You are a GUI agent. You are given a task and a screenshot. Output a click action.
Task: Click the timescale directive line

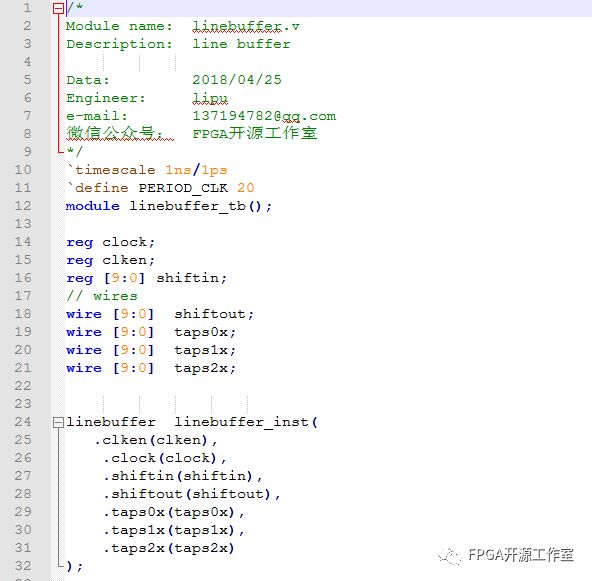click(147, 170)
